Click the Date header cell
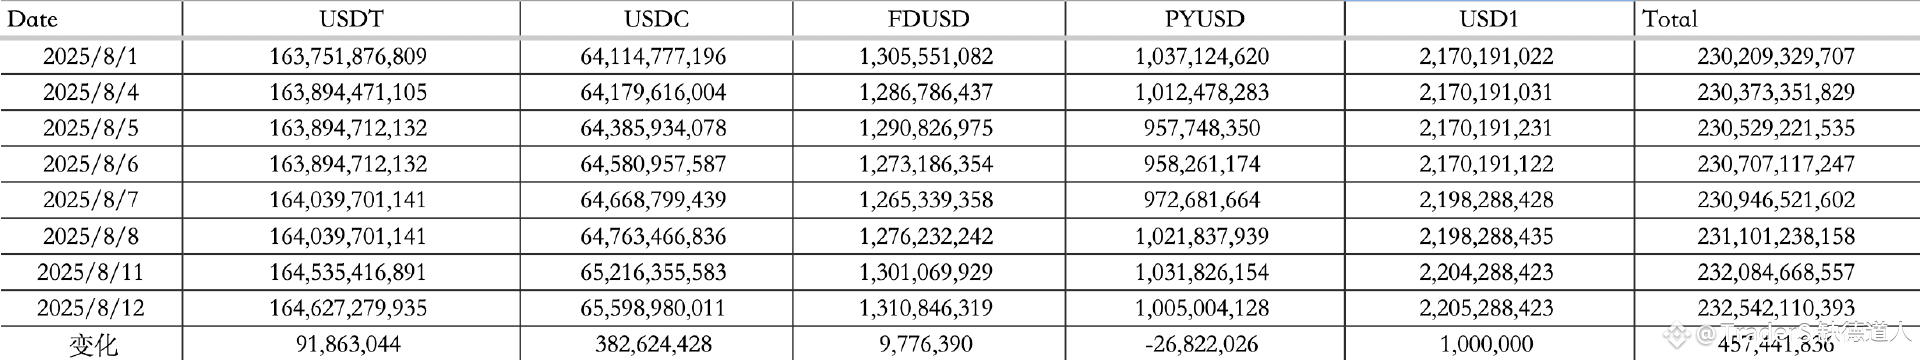1920x360 pixels. click(x=91, y=19)
